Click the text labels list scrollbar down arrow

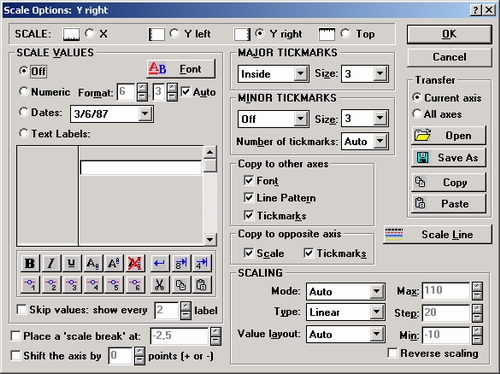click(x=210, y=239)
